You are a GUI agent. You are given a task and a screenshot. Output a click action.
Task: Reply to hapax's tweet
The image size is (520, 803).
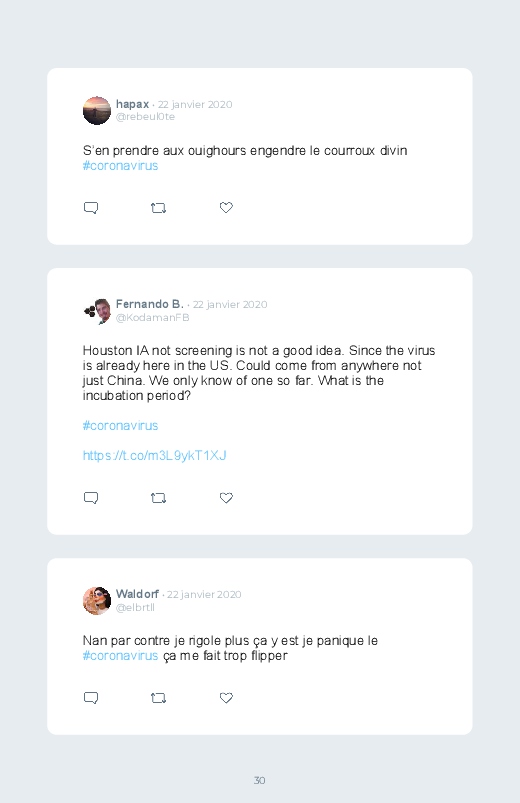coord(91,207)
